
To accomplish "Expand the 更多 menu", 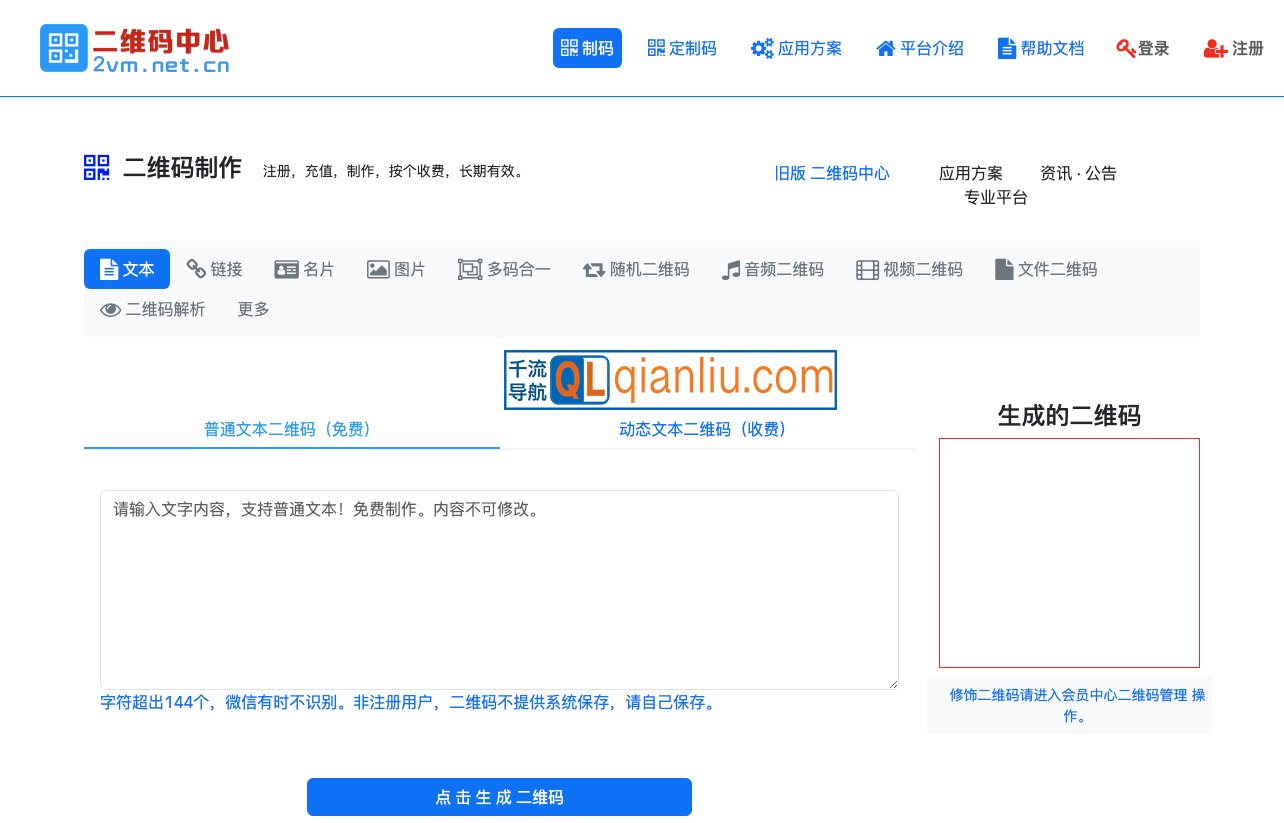I will click(x=252, y=310).
